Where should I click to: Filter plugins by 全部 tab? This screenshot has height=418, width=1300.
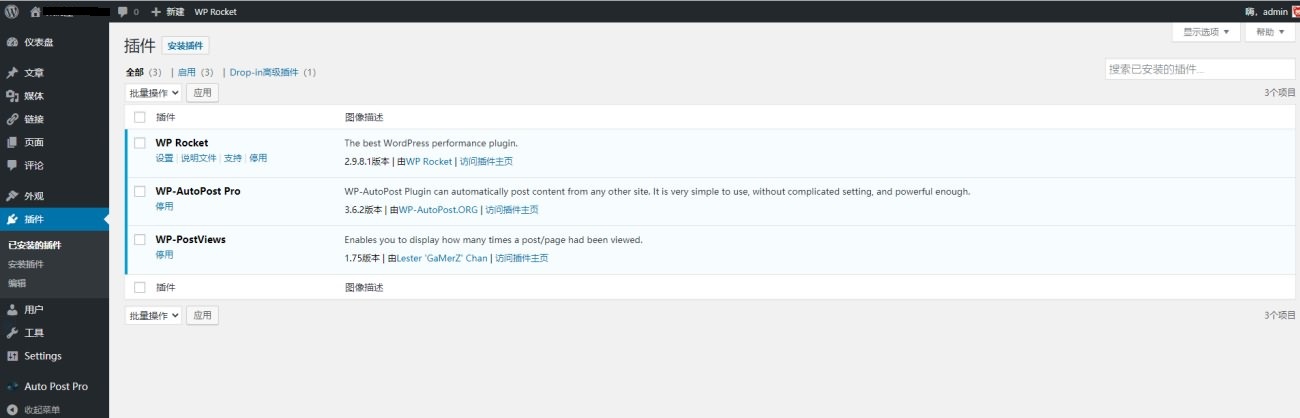[135, 72]
